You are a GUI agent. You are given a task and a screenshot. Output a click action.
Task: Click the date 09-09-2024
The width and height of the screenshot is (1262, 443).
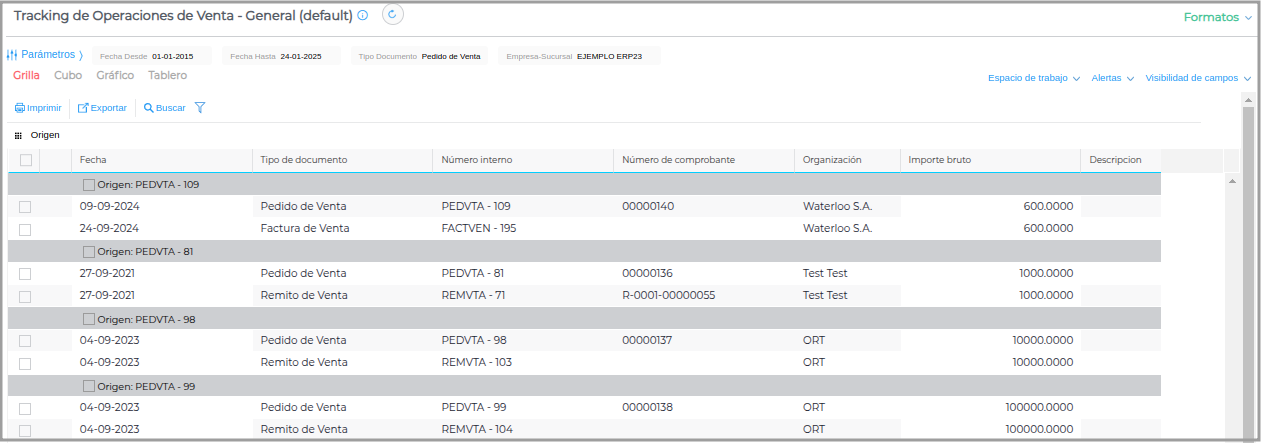(109, 207)
